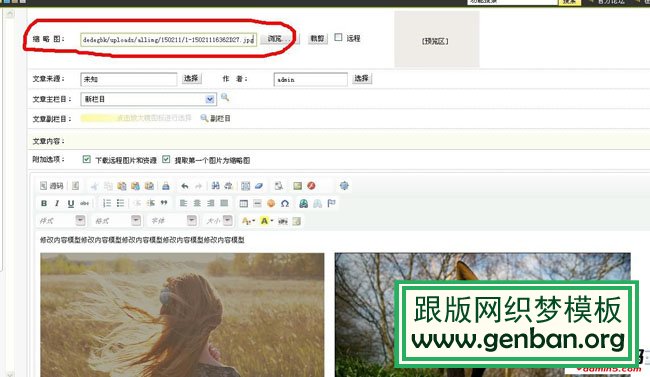Viewport: 650px width, 377px height.
Task: Insert a special character (omega)
Action: pyautogui.click(x=284, y=203)
